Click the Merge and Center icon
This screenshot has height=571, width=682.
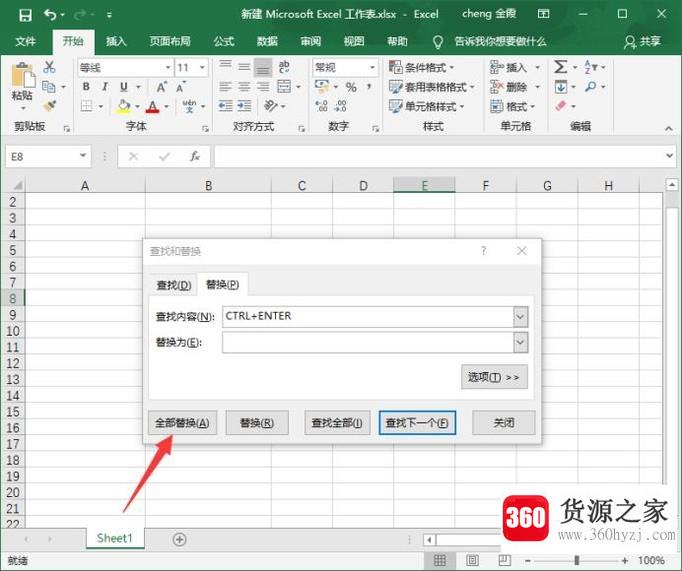(x=284, y=87)
